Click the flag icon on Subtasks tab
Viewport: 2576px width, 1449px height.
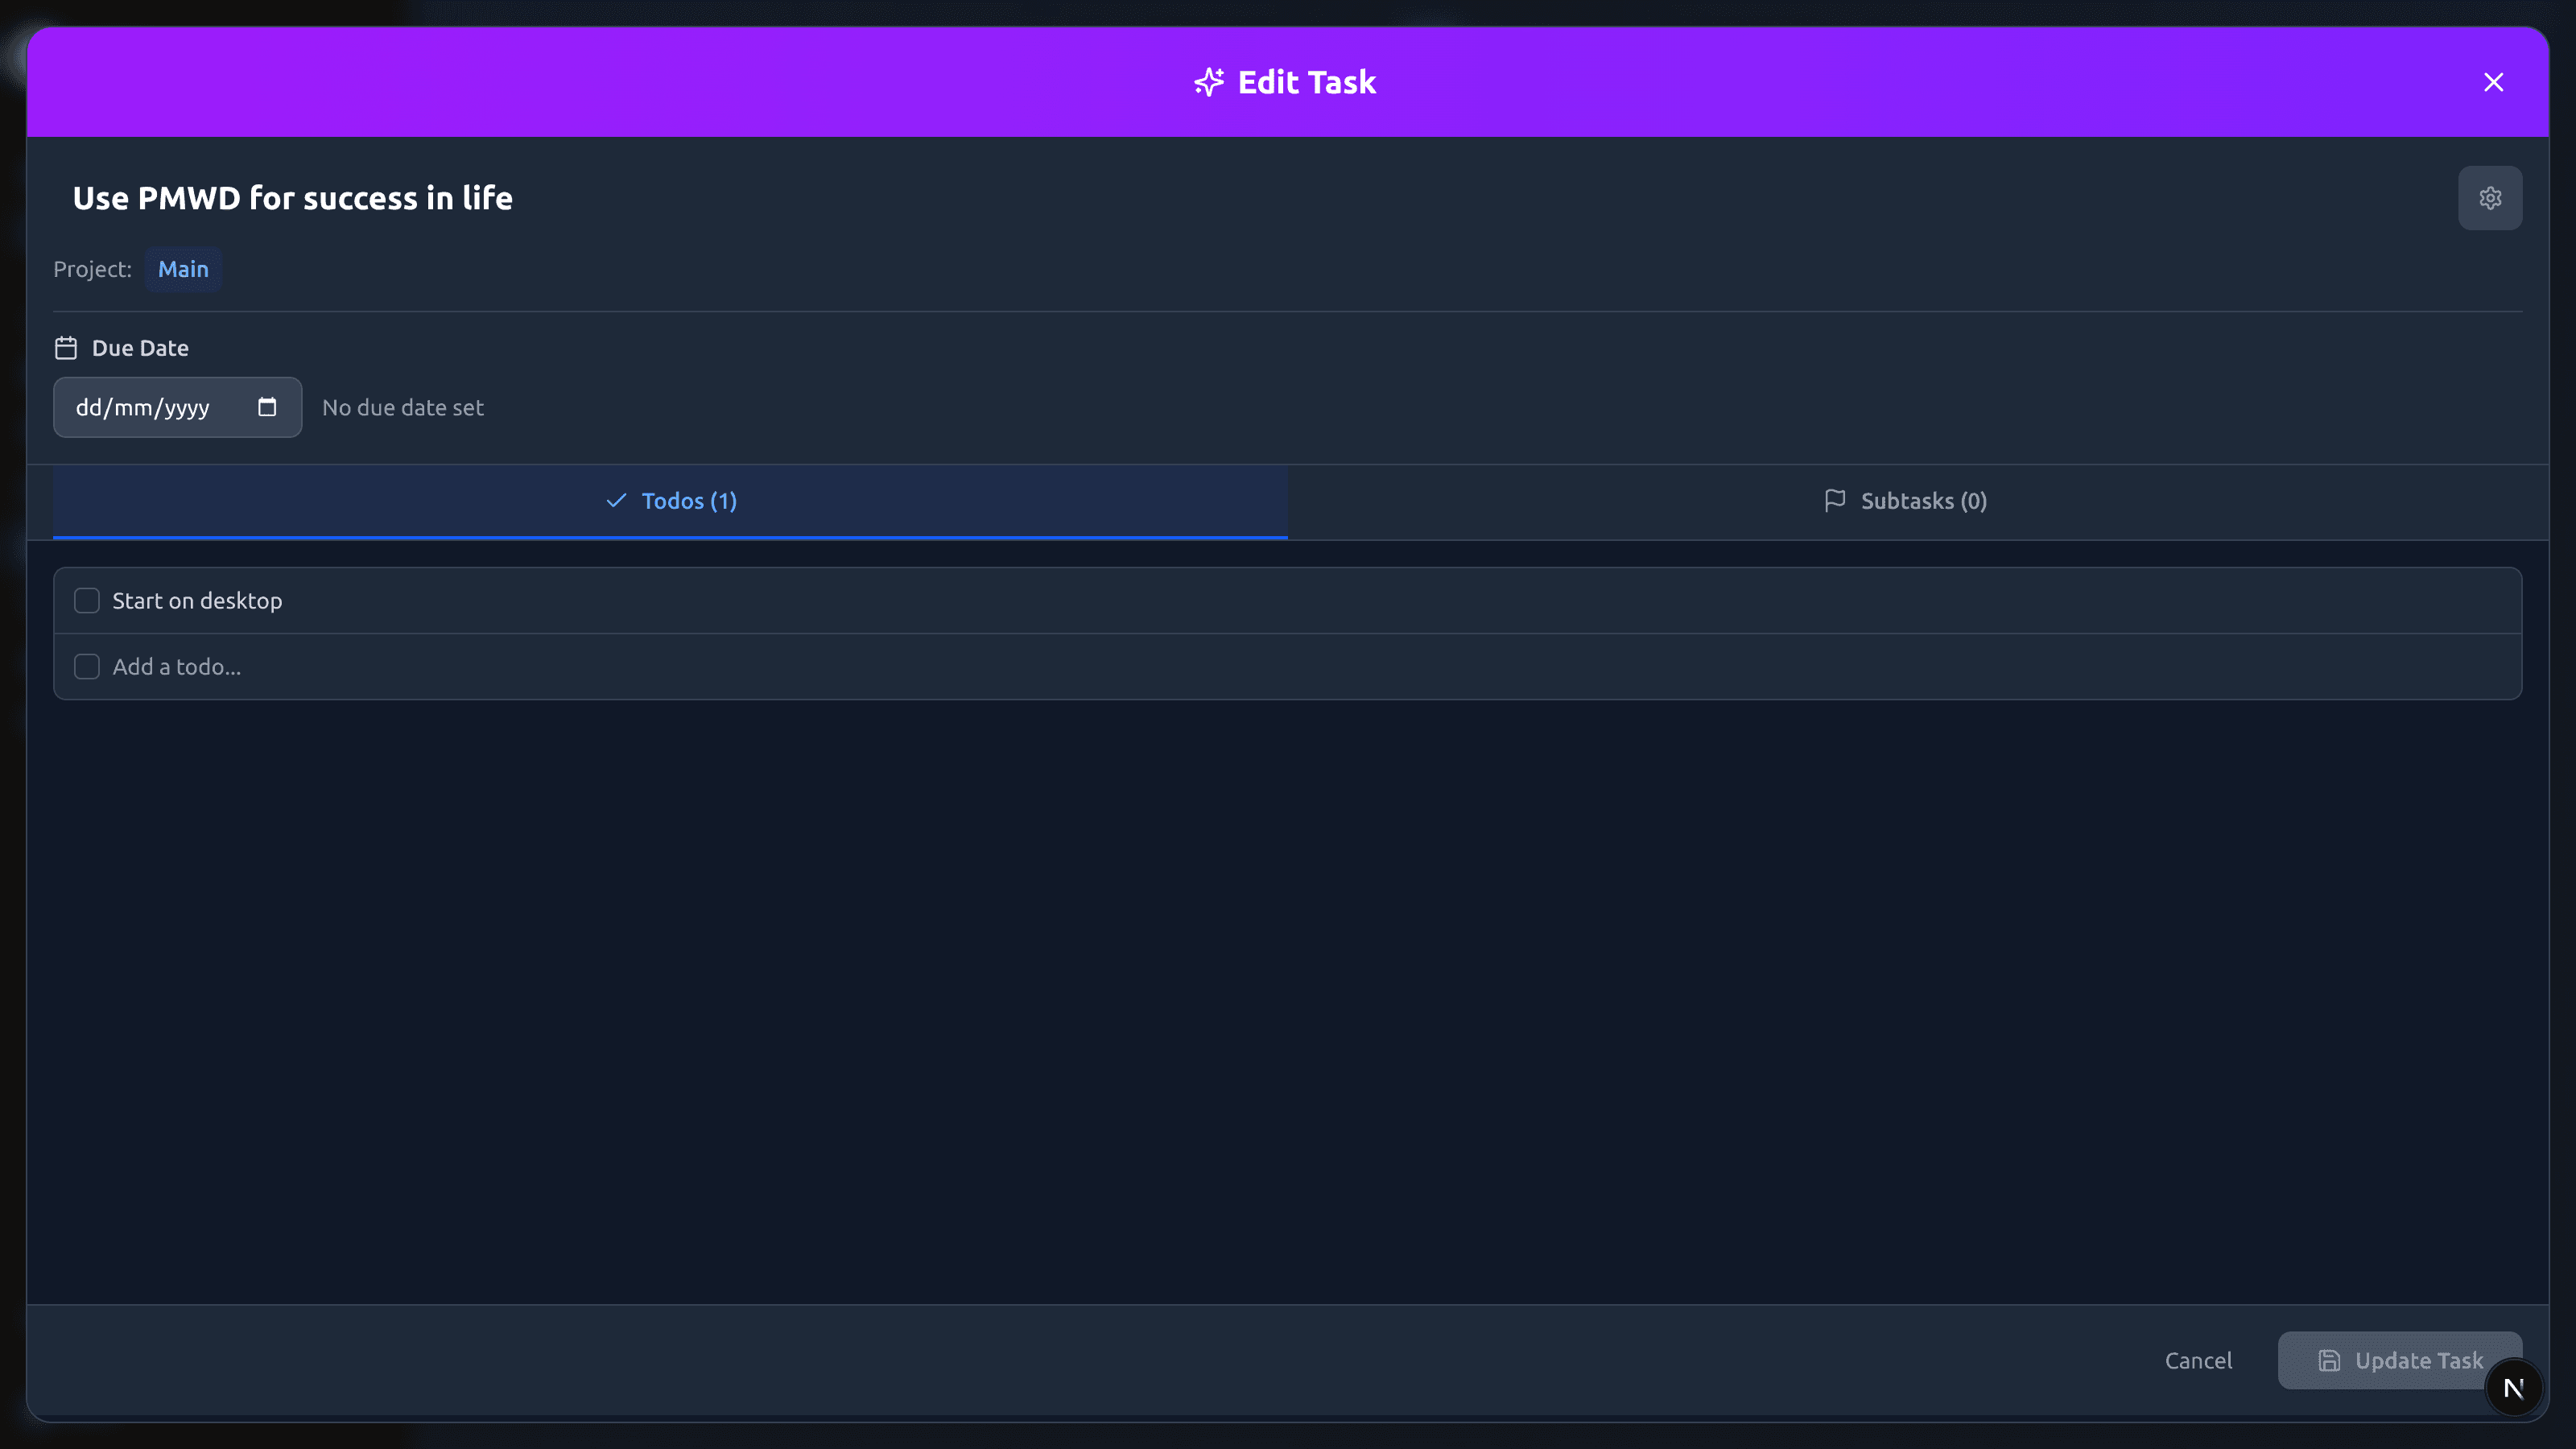tap(1834, 500)
